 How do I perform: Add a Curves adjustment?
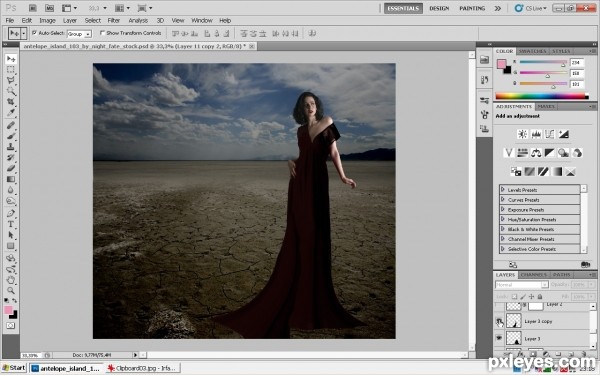[549, 134]
